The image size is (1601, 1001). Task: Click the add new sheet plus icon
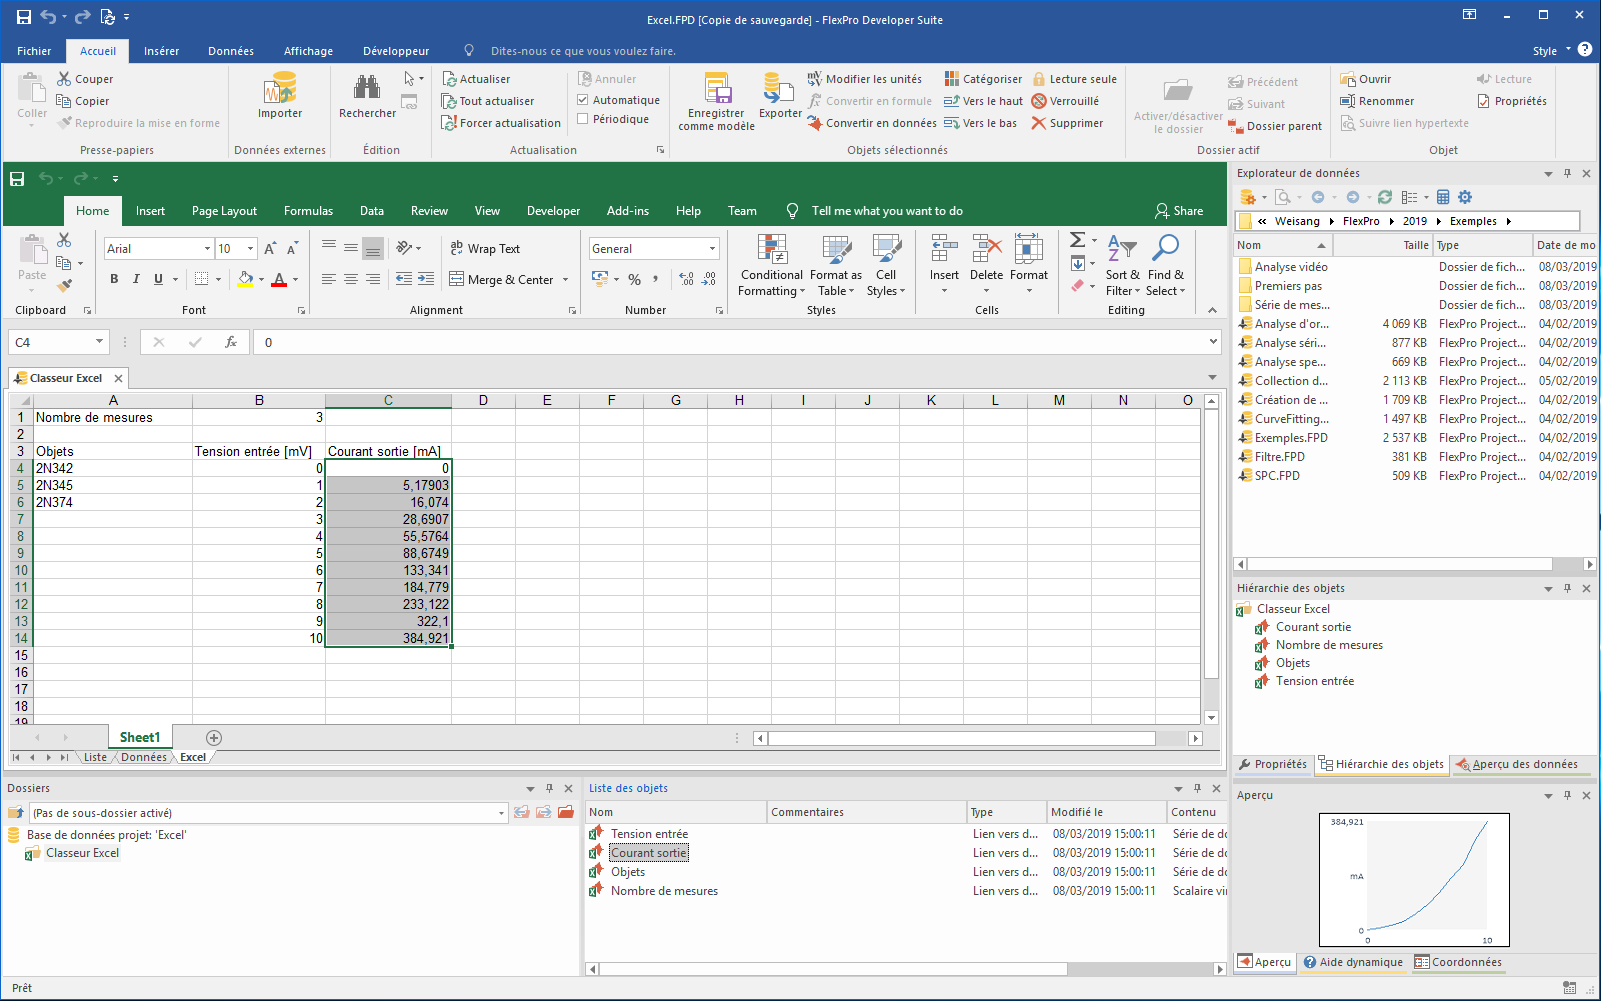[x=213, y=738]
